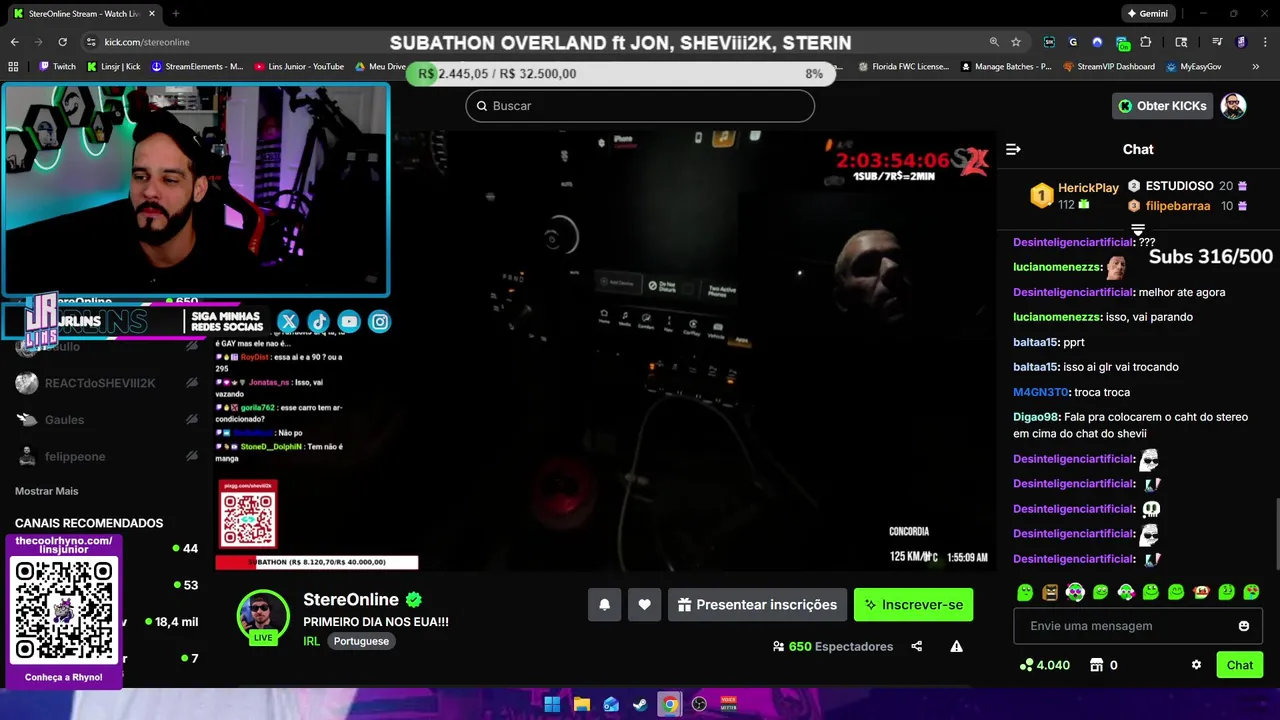1280x720 pixels.
Task: Click notification bell for StereOnline
Action: (x=604, y=605)
